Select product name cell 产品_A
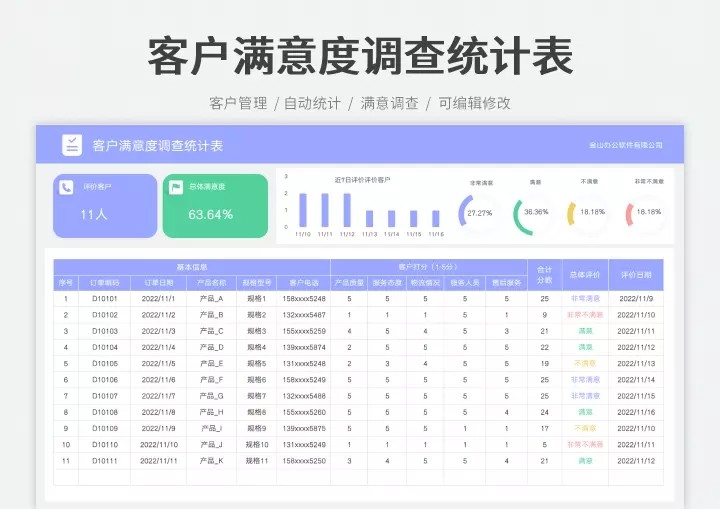Viewport: 720px width, 509px height. [211, 299]
